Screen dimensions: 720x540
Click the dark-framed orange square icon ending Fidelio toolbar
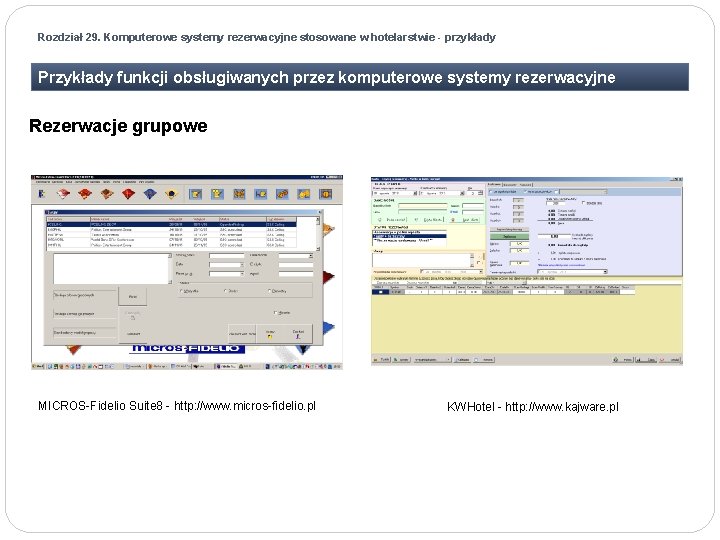click(326, 194)
